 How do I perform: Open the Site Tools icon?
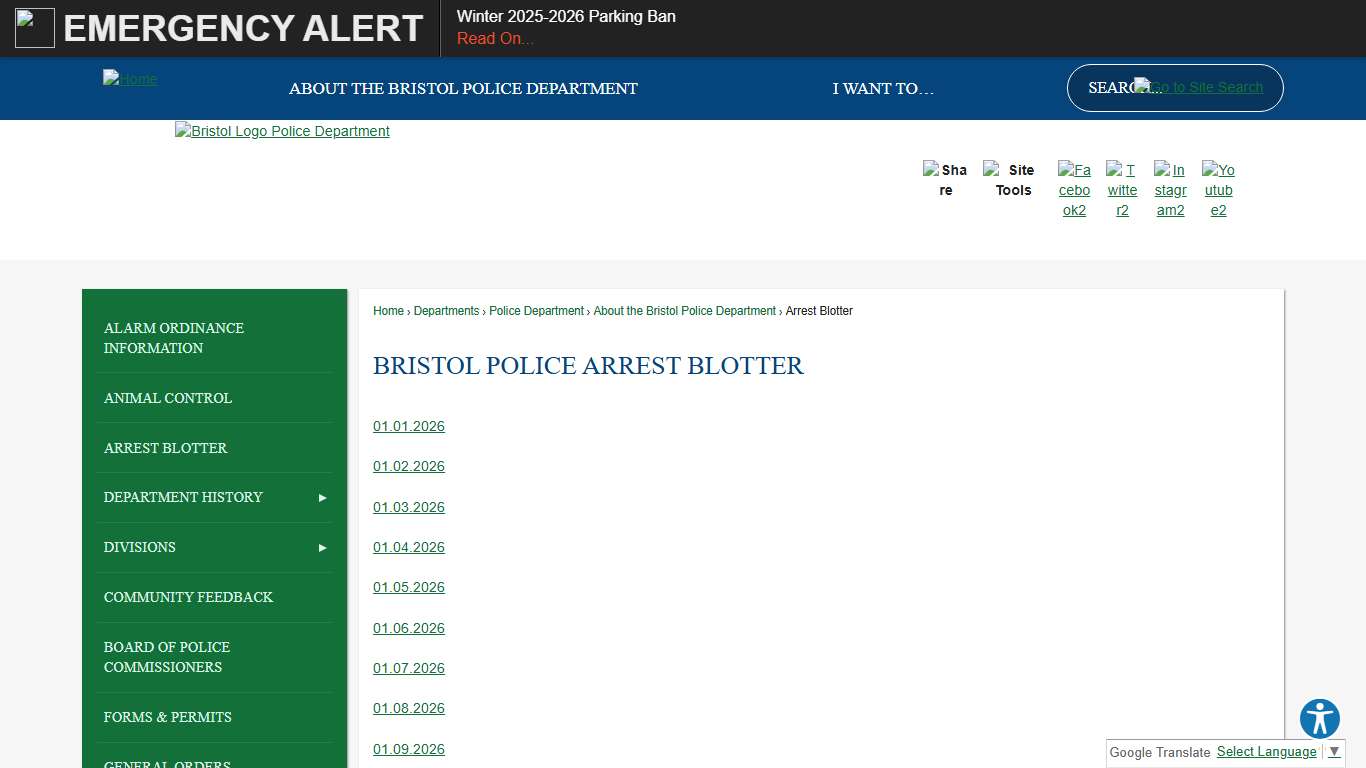1010,180
